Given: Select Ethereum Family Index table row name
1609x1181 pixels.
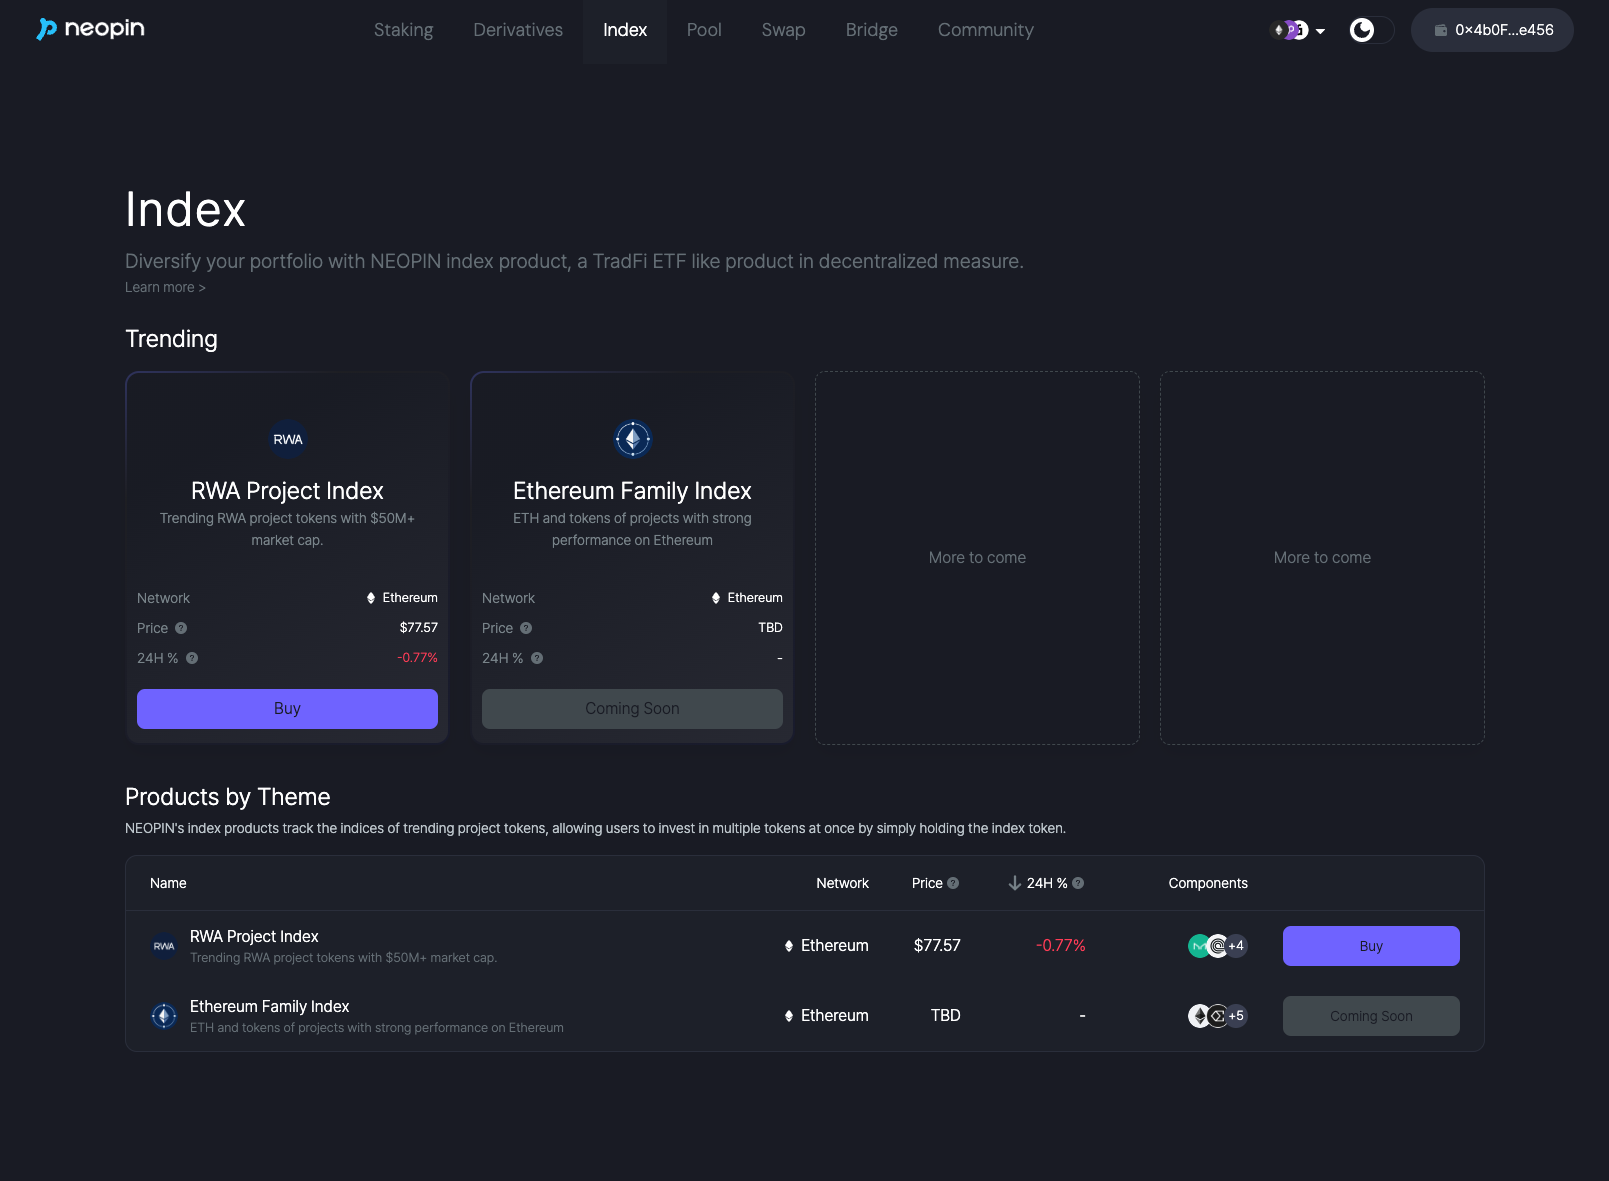Looking at the screenshot, I should [269, 1006].
